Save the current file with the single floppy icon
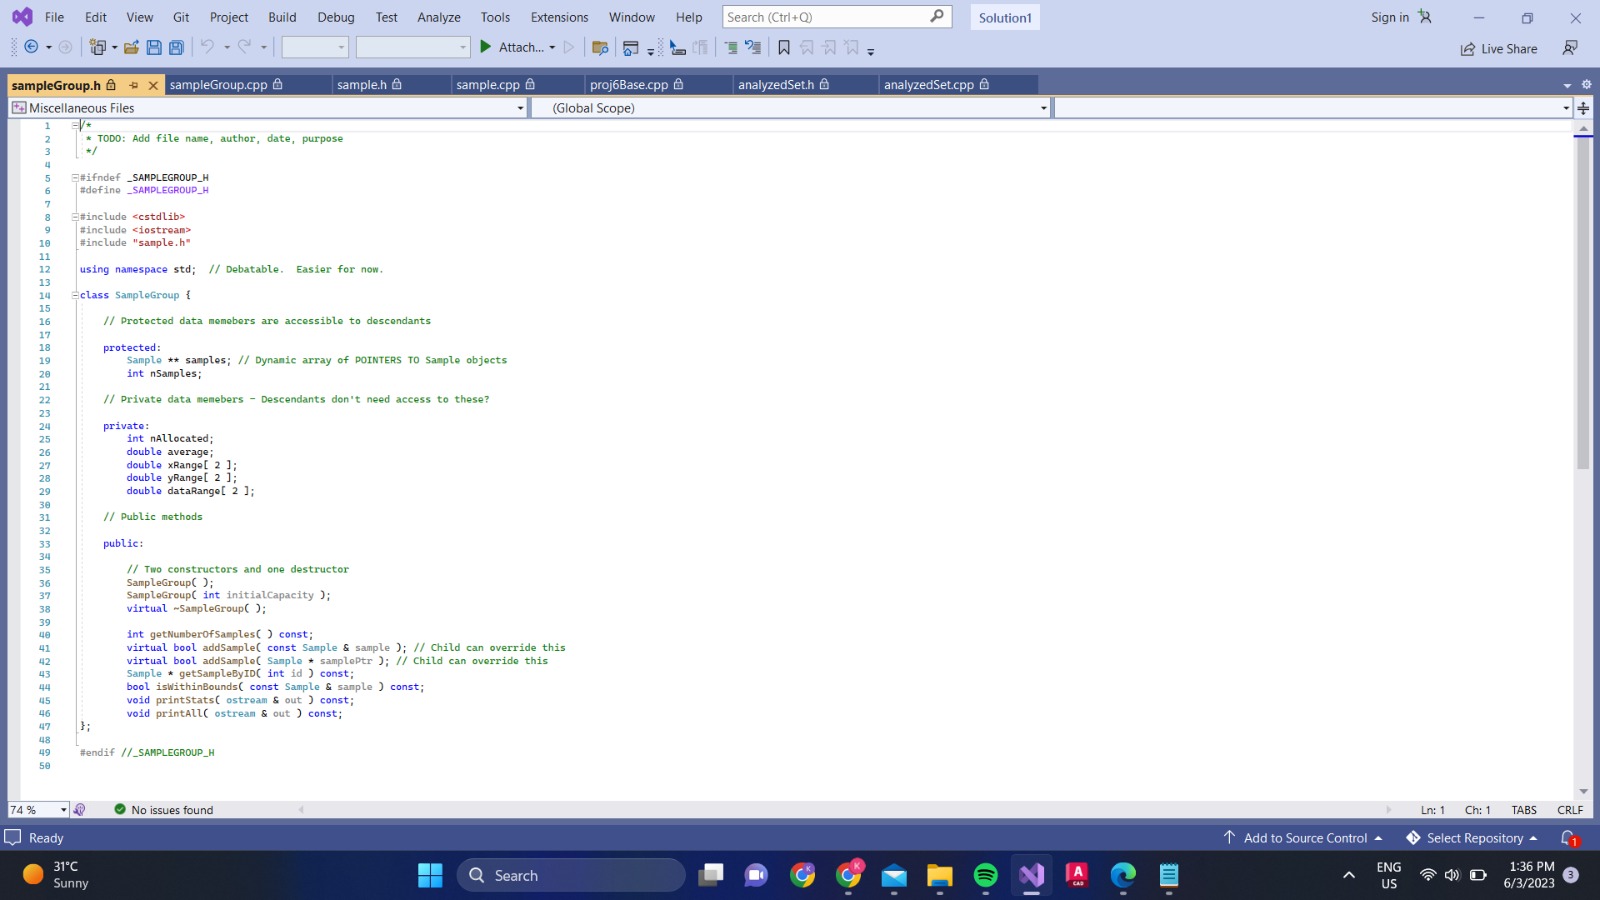 [154, 47]
